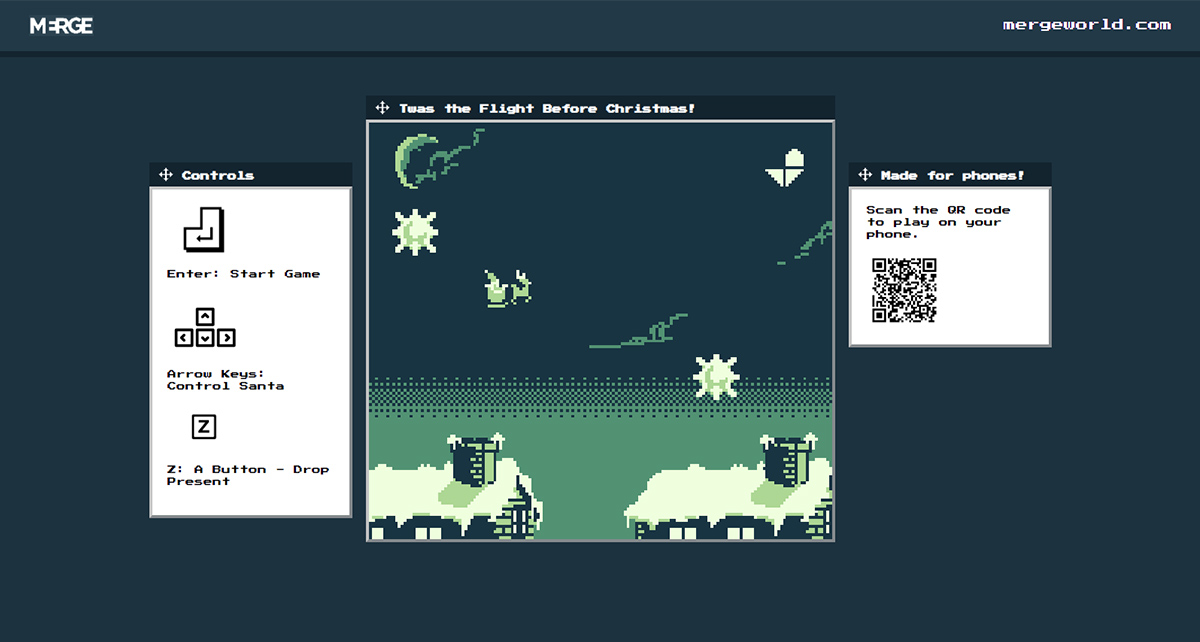Click the Enter key icon

pyautogui.click(x=204, y=229)
